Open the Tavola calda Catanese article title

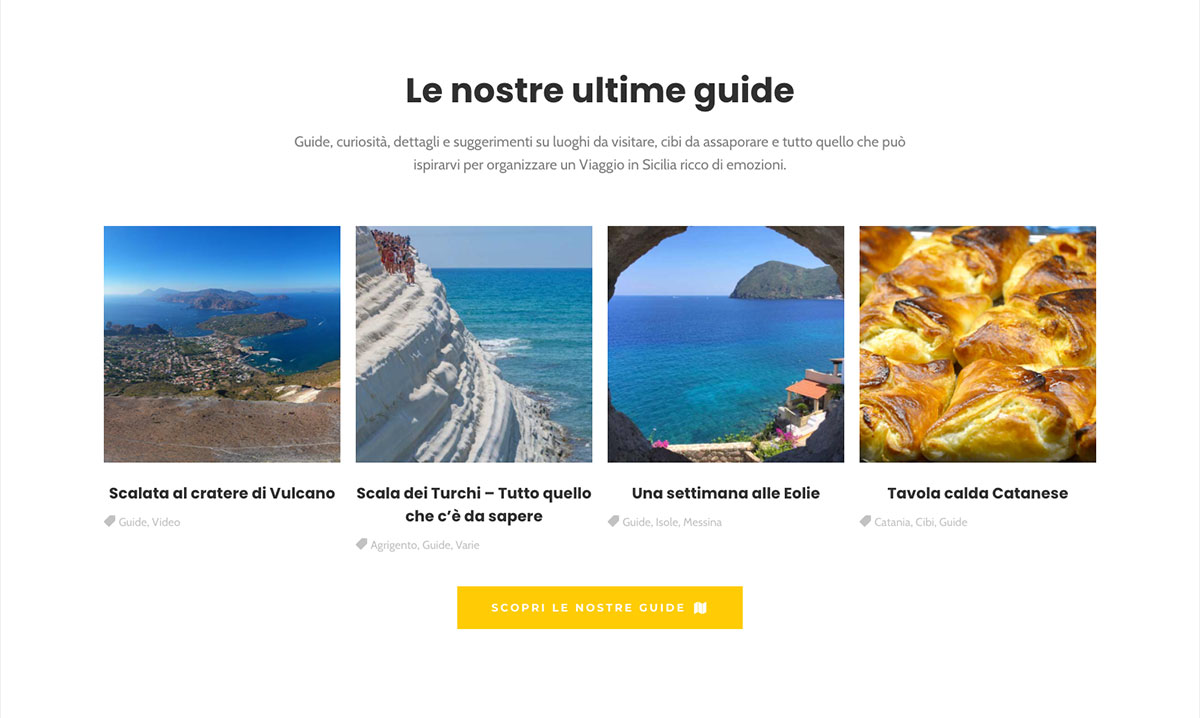(x=978, y=493)
